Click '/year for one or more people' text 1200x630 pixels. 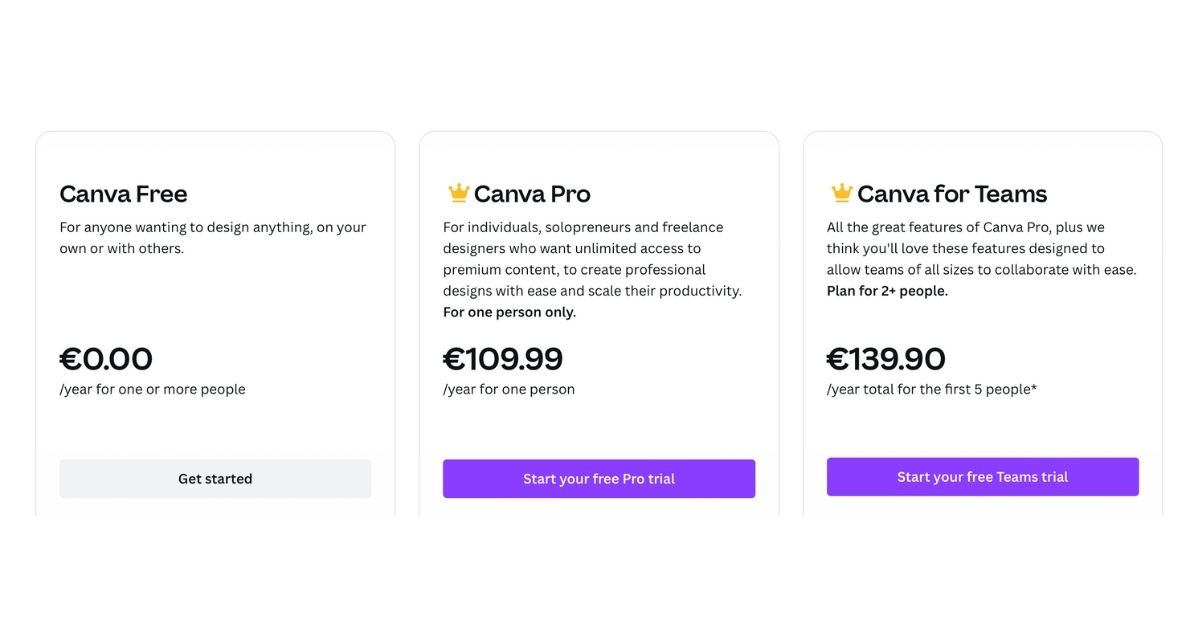[152, 389]
